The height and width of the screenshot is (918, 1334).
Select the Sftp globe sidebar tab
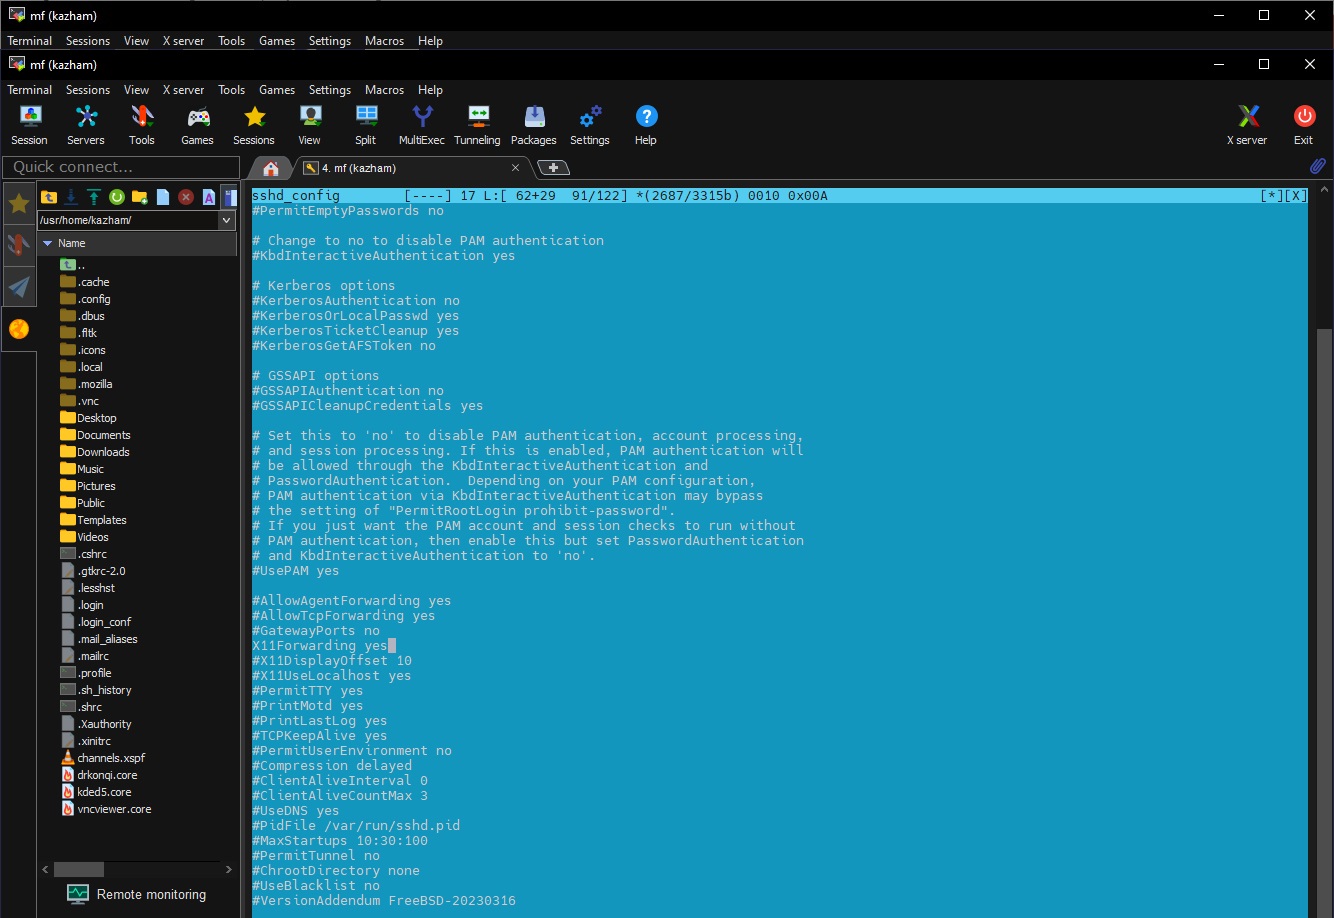click(x=19, y=329)
